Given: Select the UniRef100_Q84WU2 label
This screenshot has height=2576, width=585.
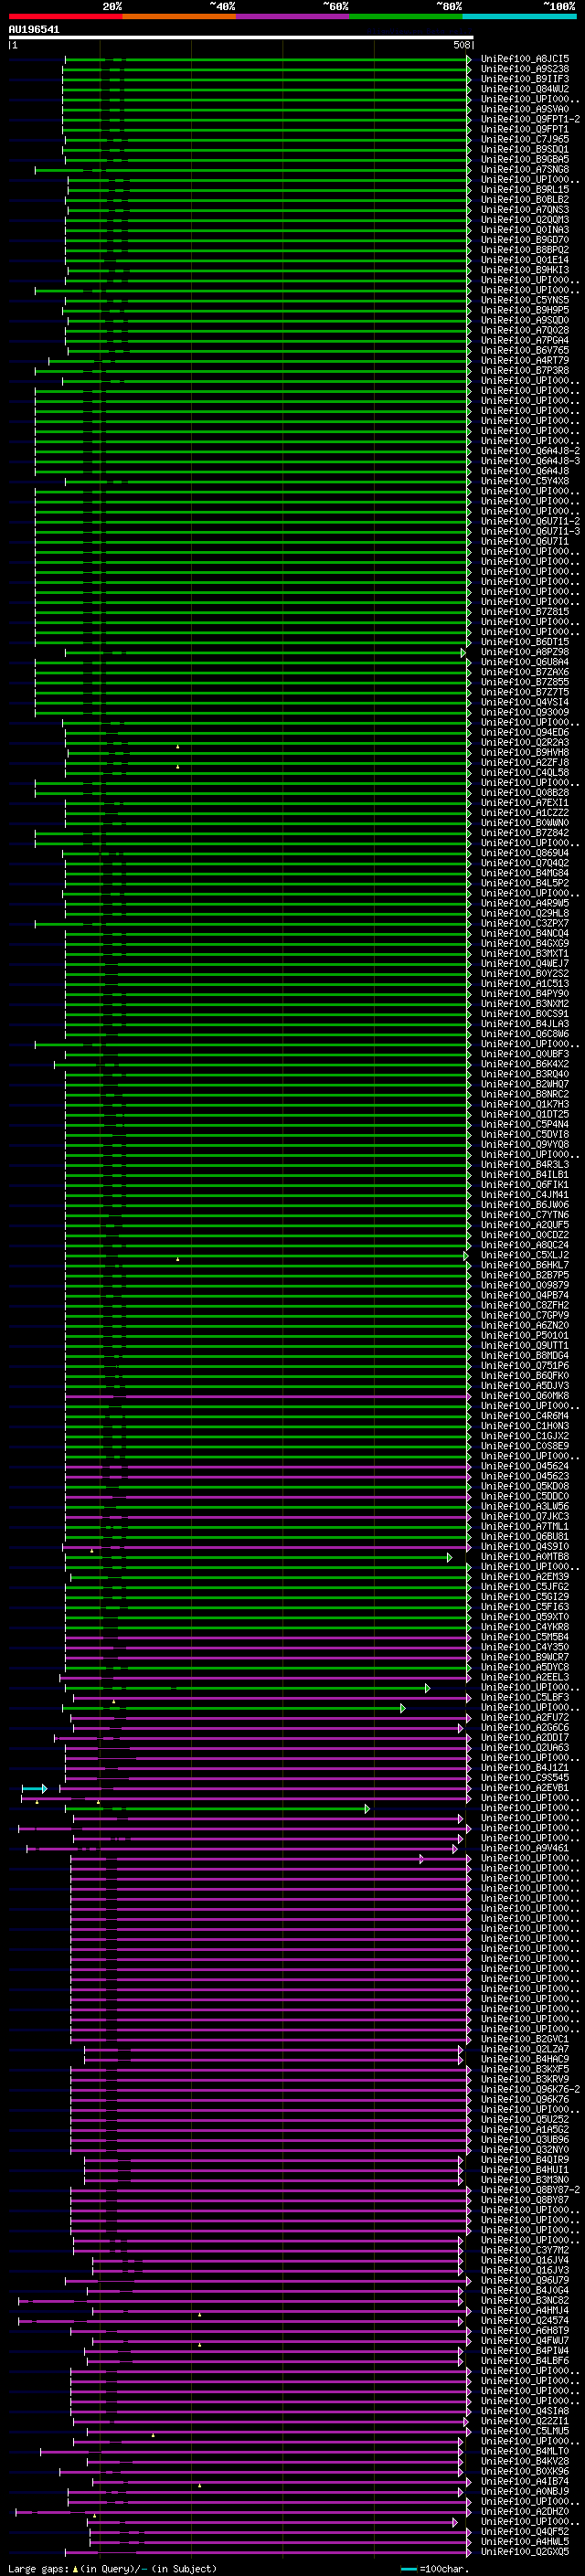Looking at the screenshot, I should pyautogui.click(x=524, y=89).
